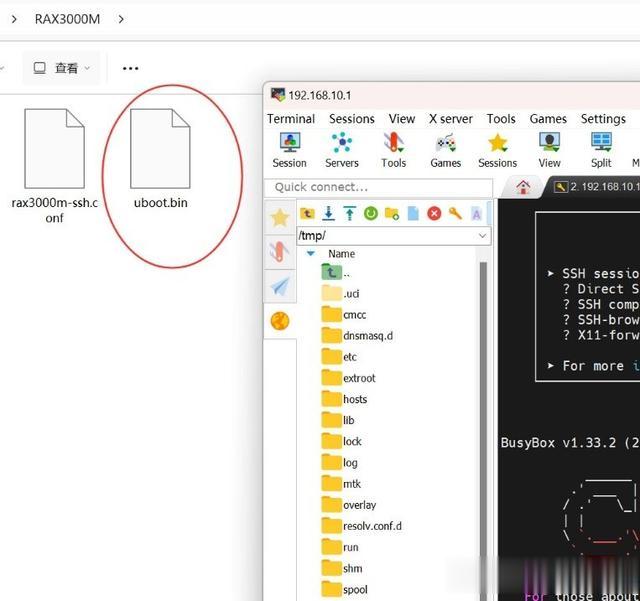640x601 pixels.
Task: Open the X server menu
Action: coord(451,119)
